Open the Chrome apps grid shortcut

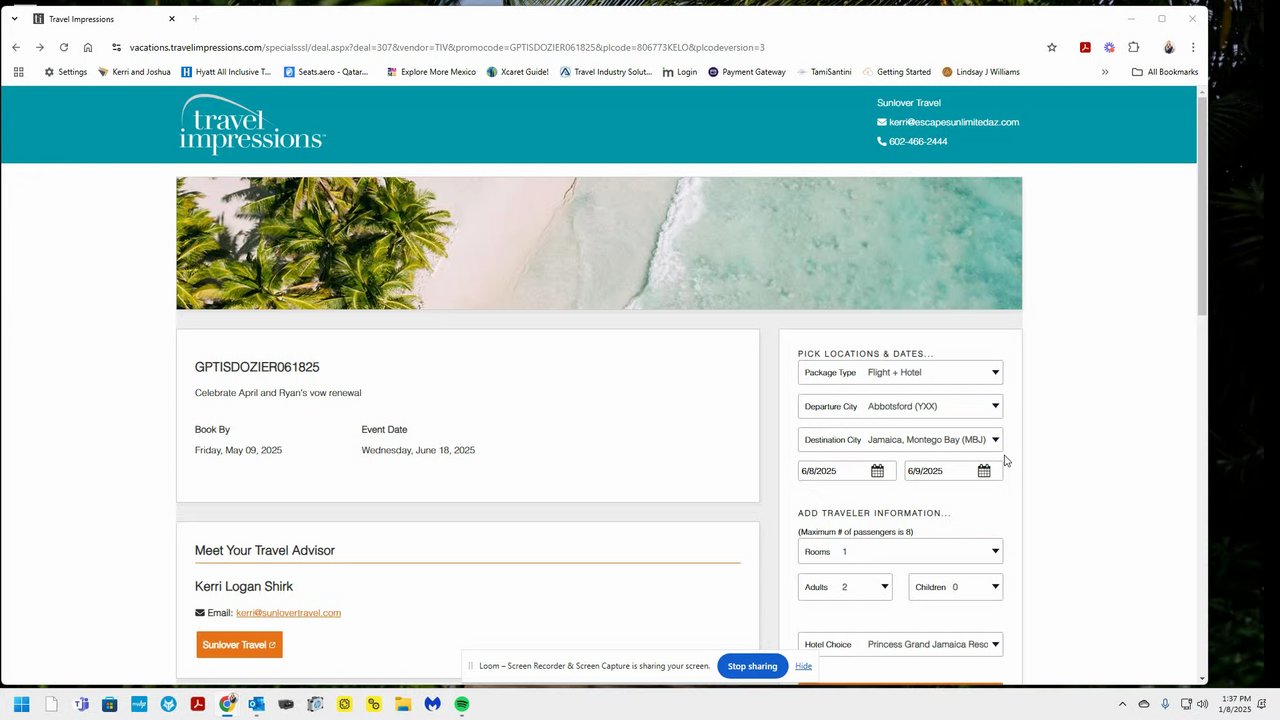(x=18, y=72)
